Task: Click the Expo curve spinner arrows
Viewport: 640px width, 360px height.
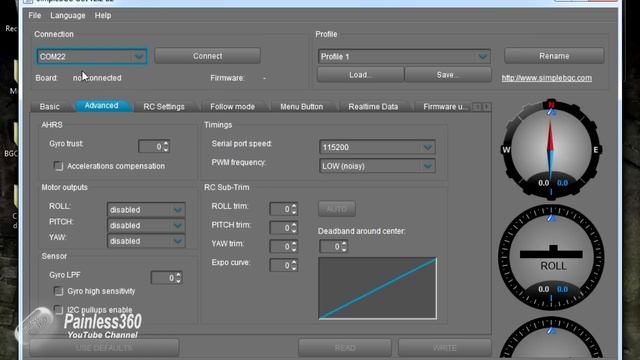Action: click(x=294, y=265)
